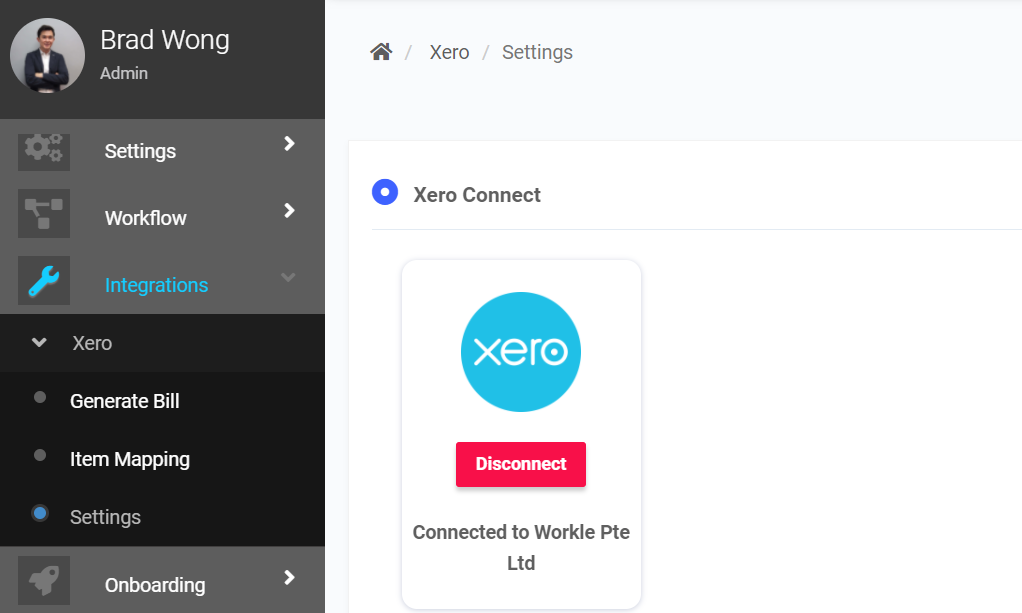Collapse the Xero submenu chevron
Screen dimensions: 1022x613
39,343
